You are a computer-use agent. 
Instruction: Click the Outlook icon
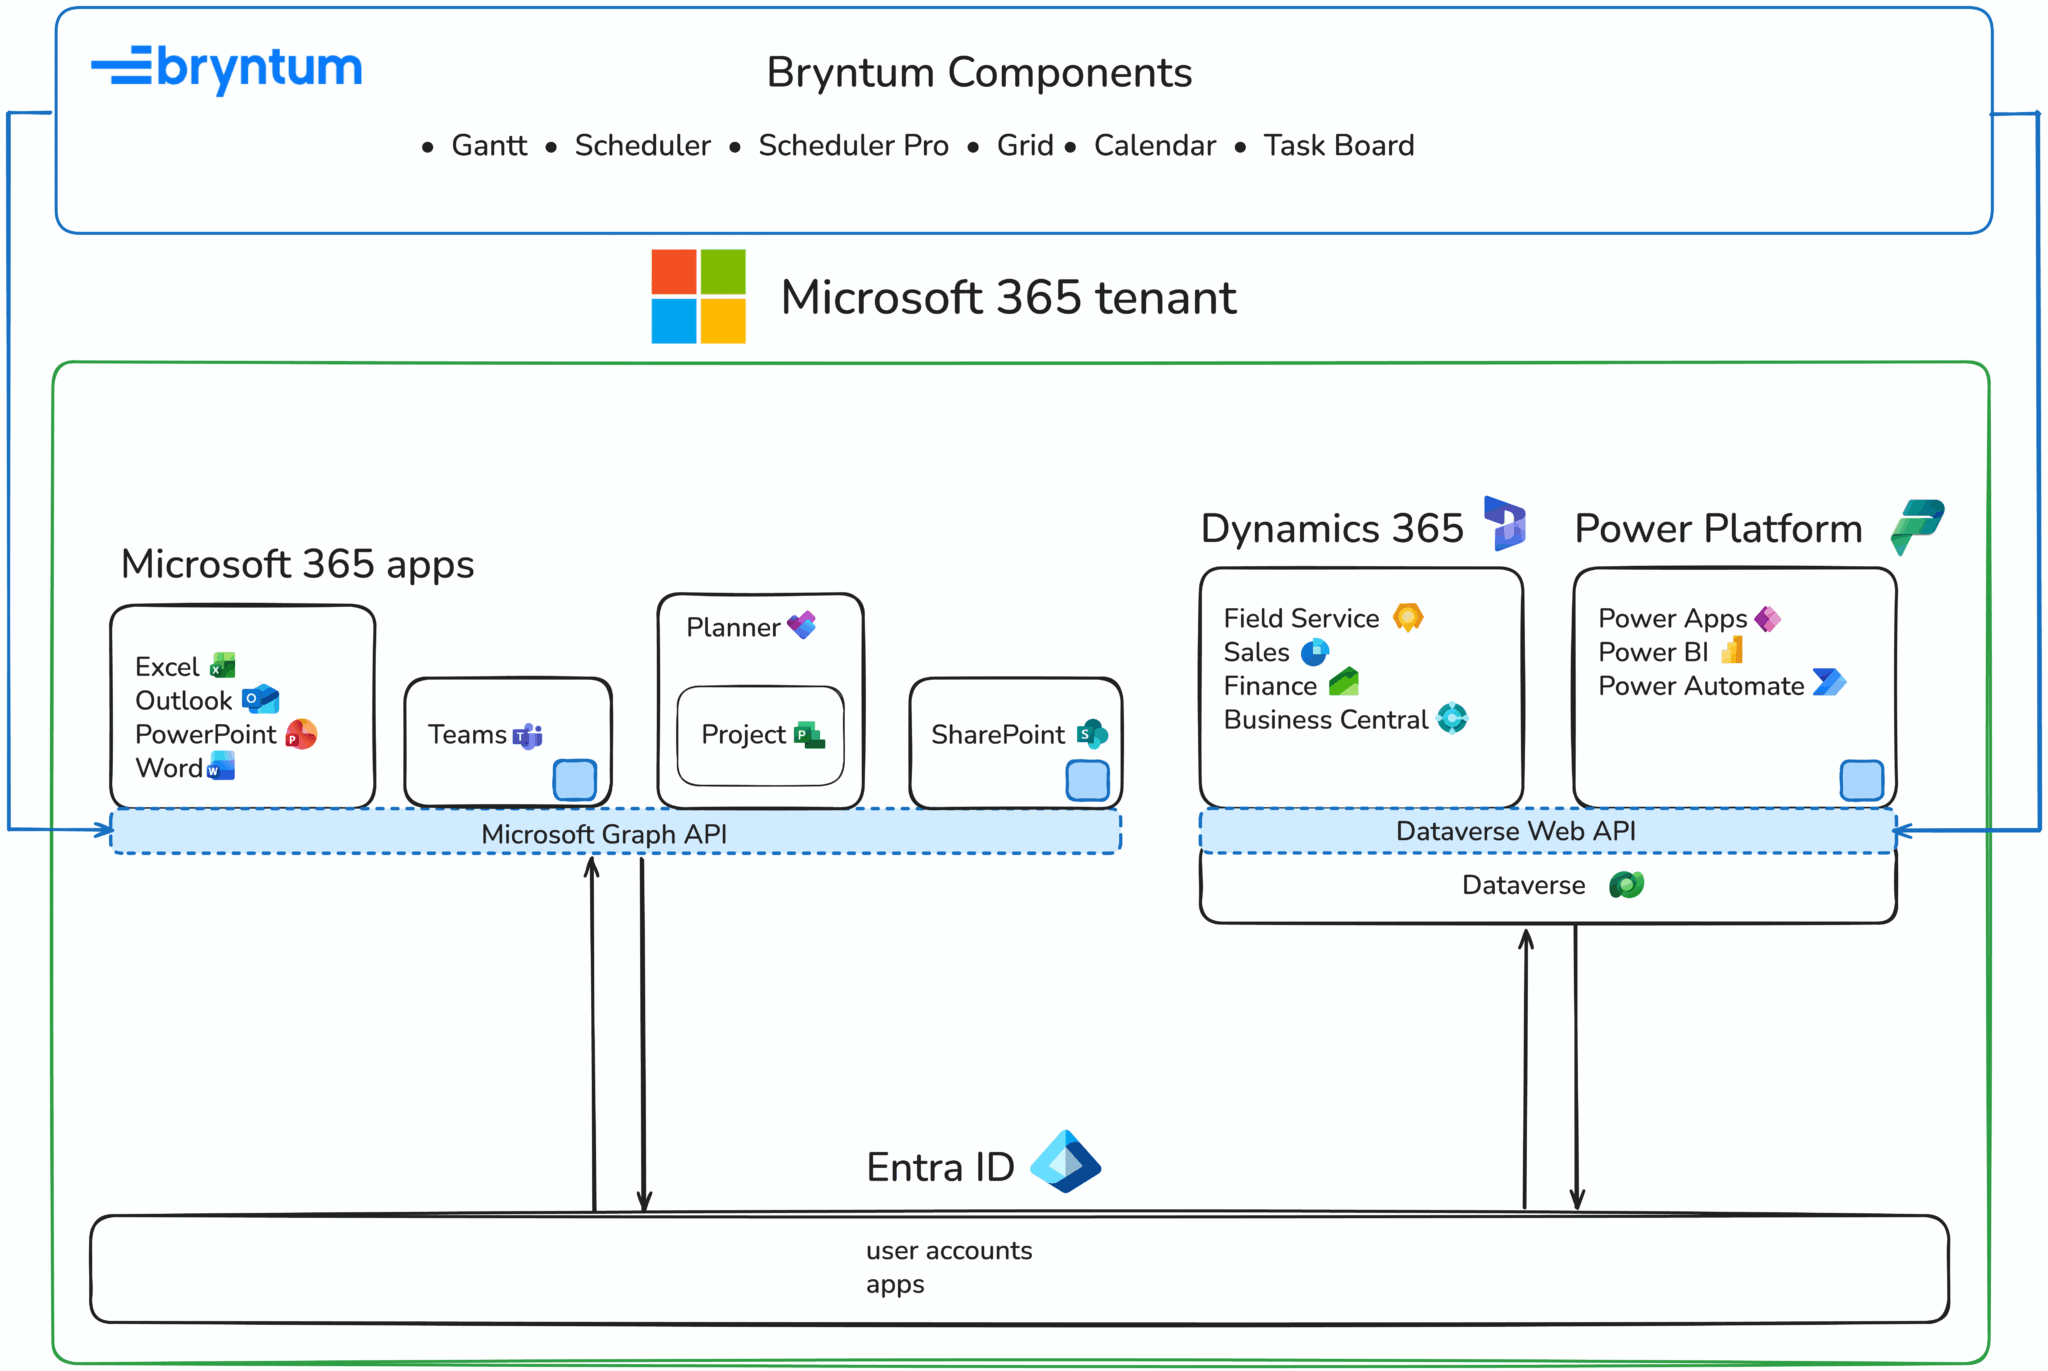pos(260,699)
